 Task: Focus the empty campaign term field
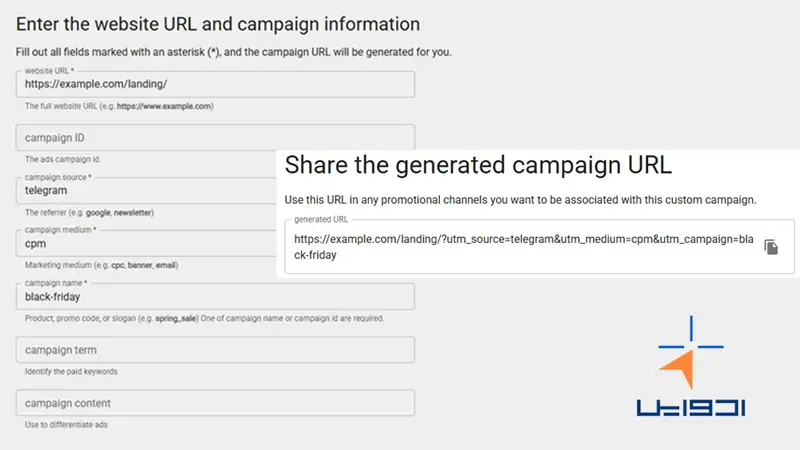pos(215,350)
